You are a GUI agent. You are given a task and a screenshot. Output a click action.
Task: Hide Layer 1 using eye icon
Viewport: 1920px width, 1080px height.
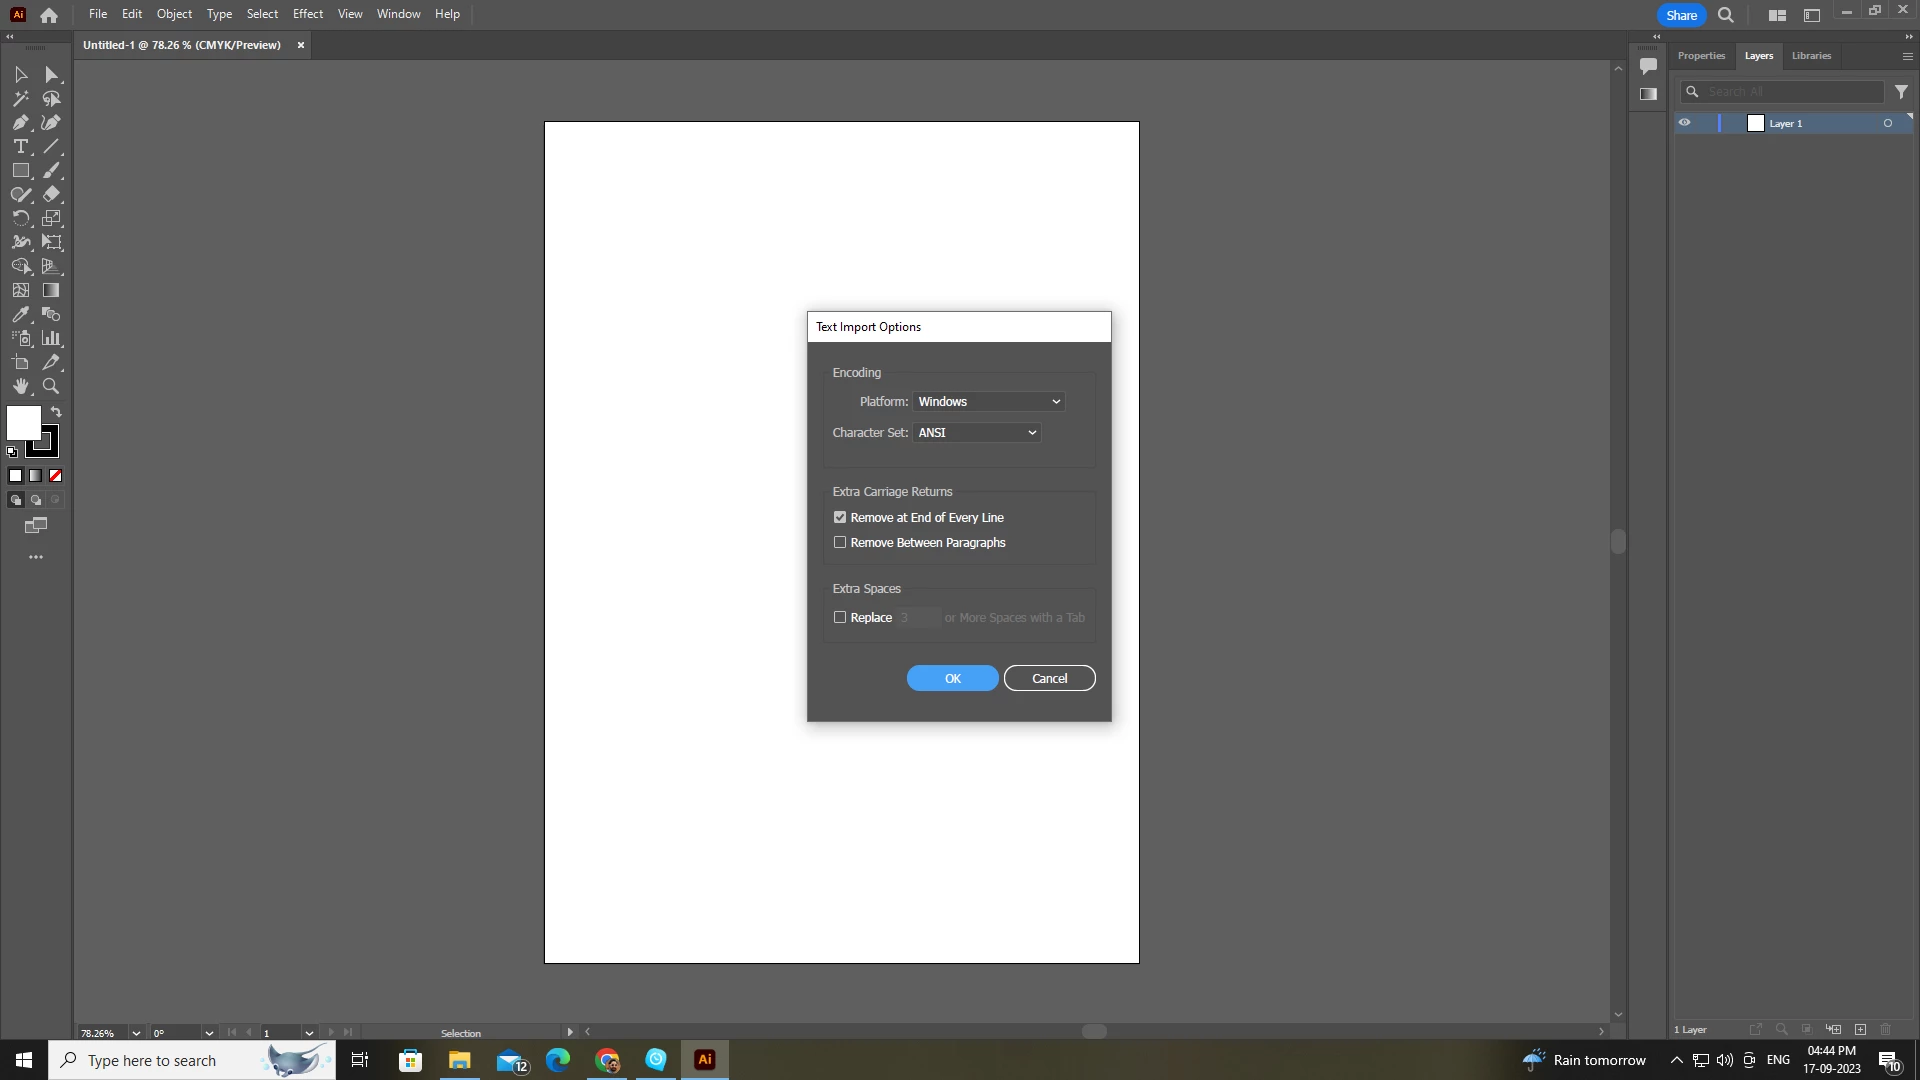click(1684, 123)
